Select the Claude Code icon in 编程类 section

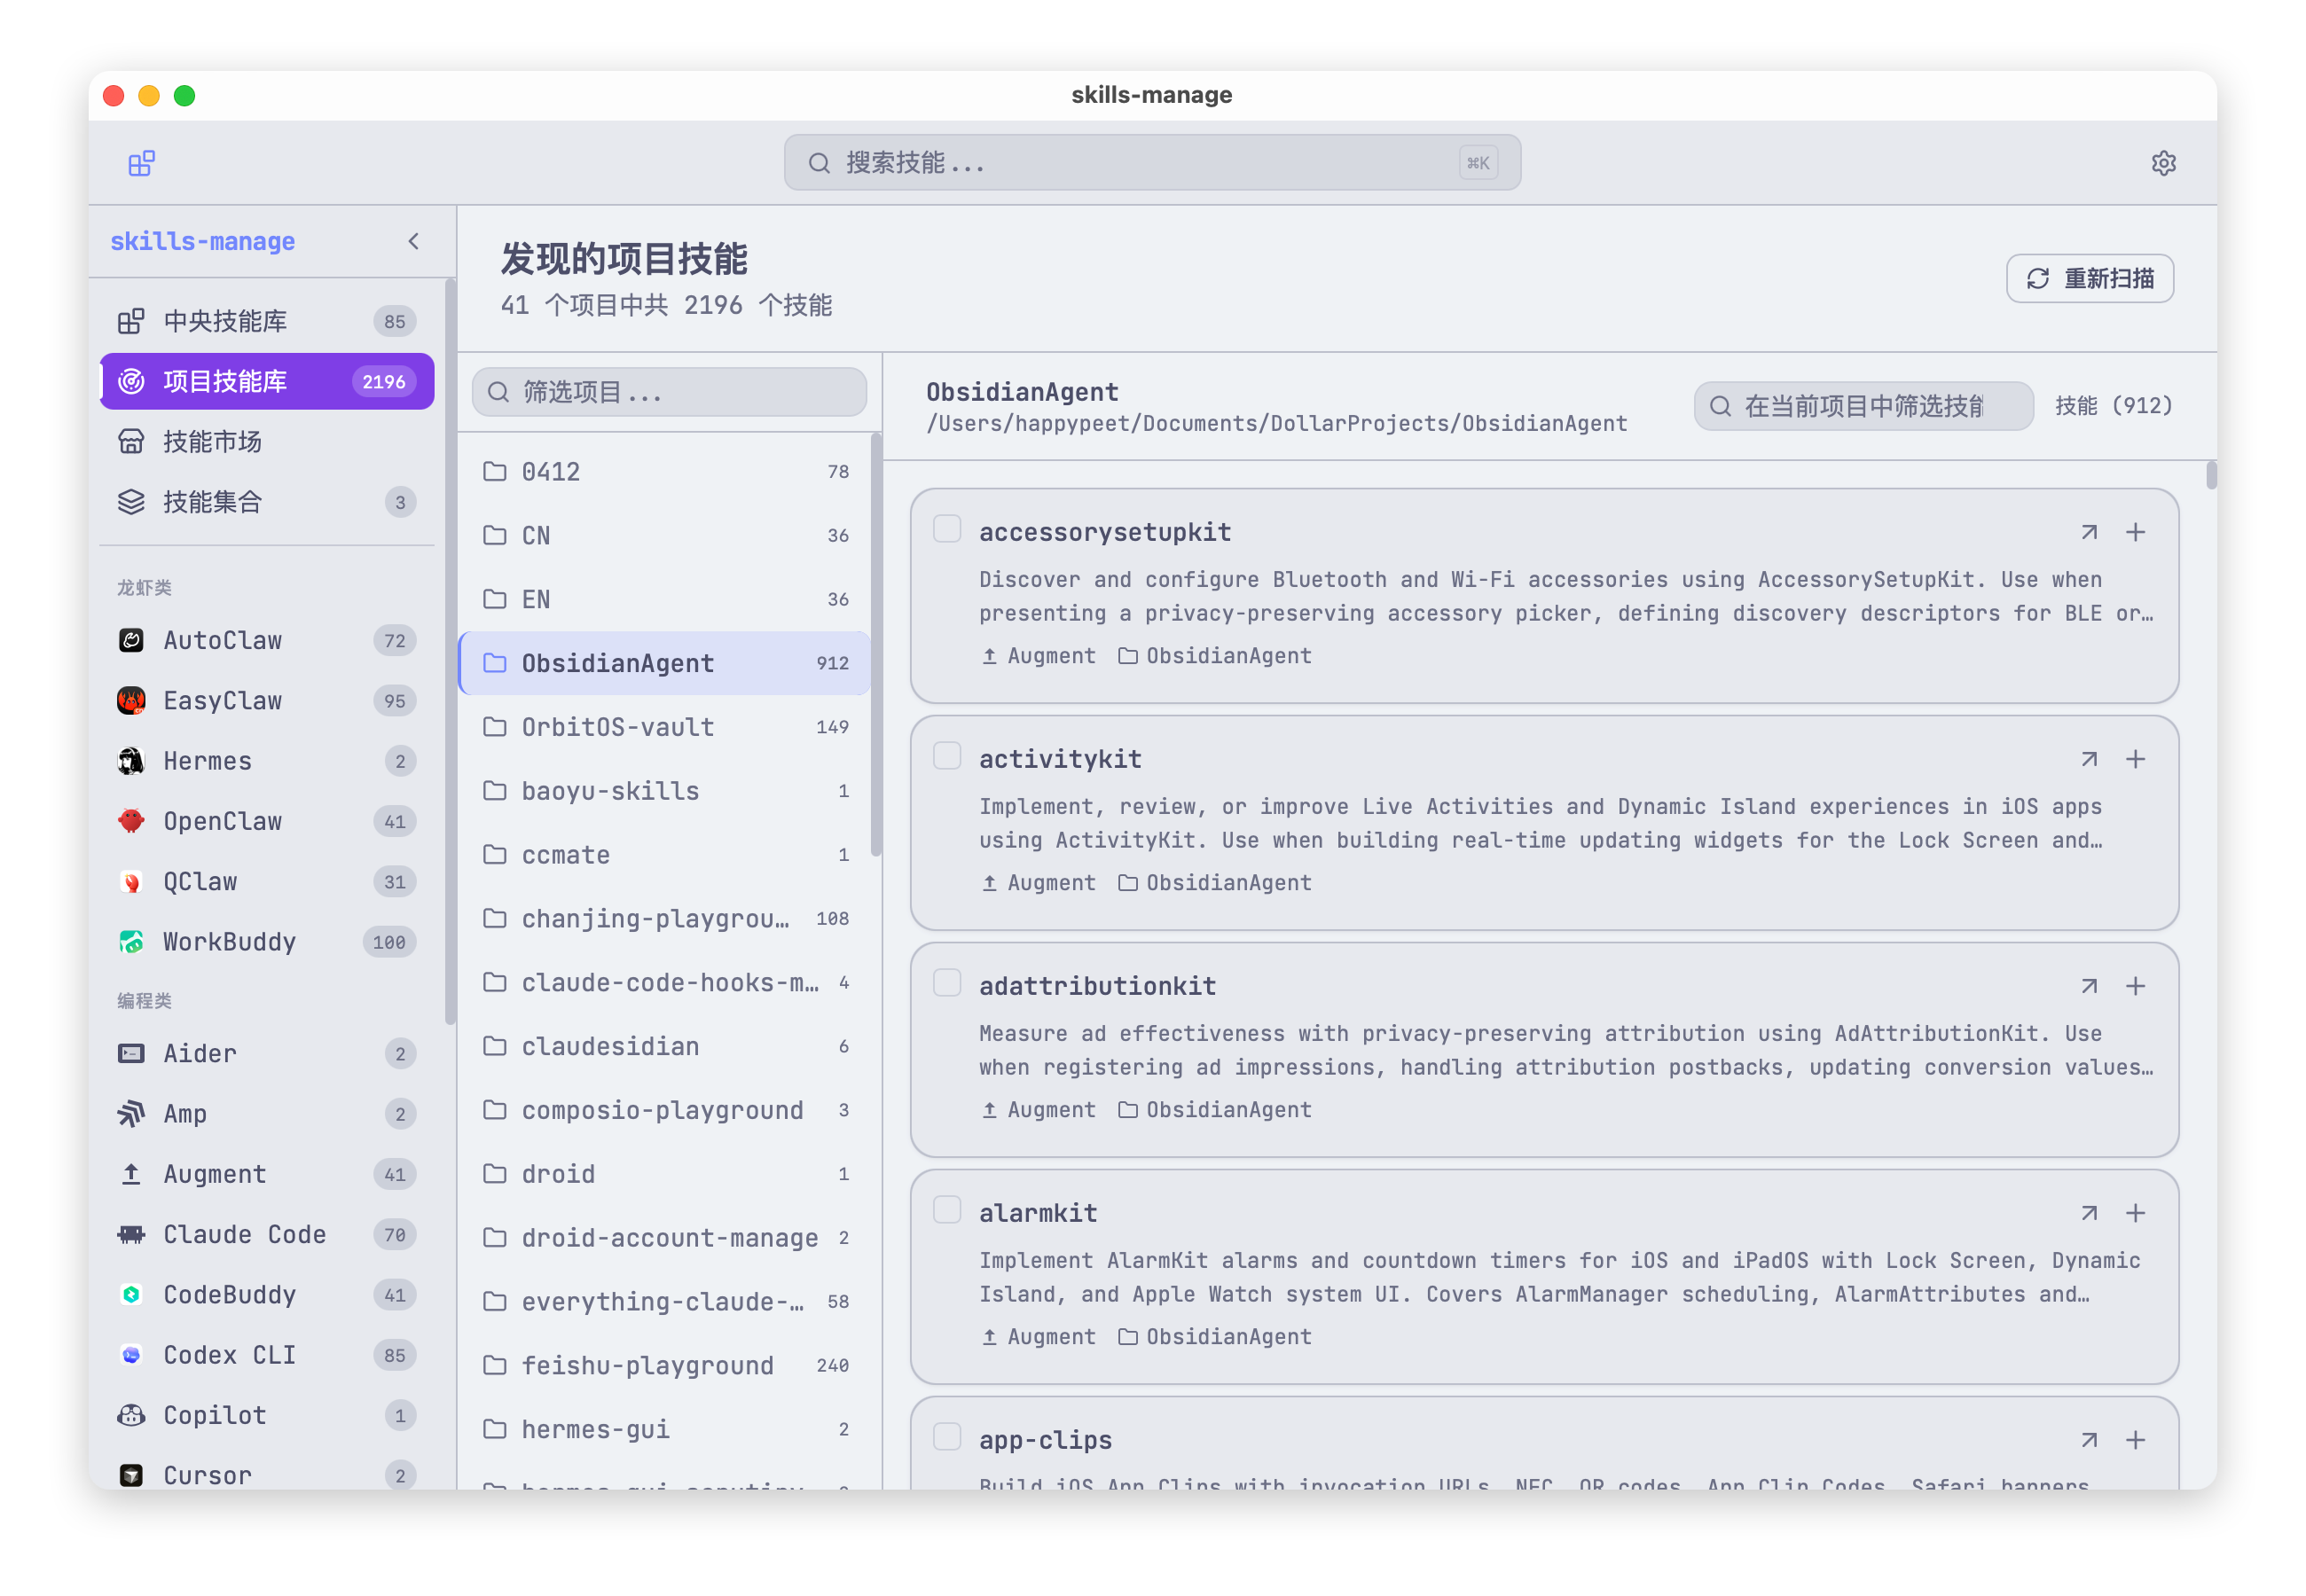[x=131, y=1234]
